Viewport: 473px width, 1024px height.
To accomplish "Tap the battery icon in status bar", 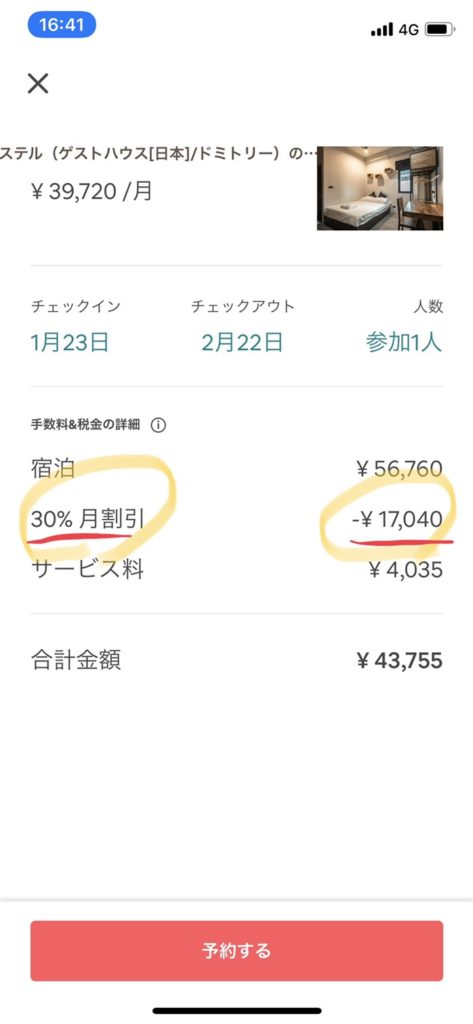I will (440, 29).
